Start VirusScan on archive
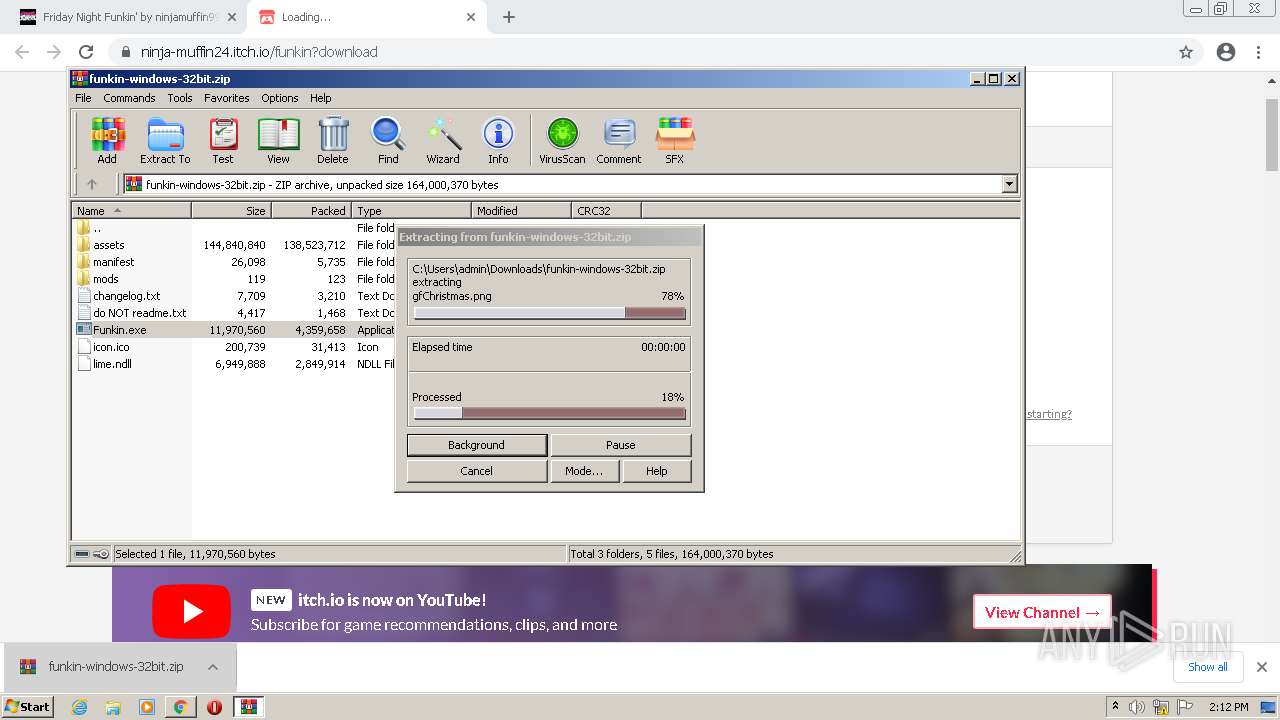 (562, 140)
